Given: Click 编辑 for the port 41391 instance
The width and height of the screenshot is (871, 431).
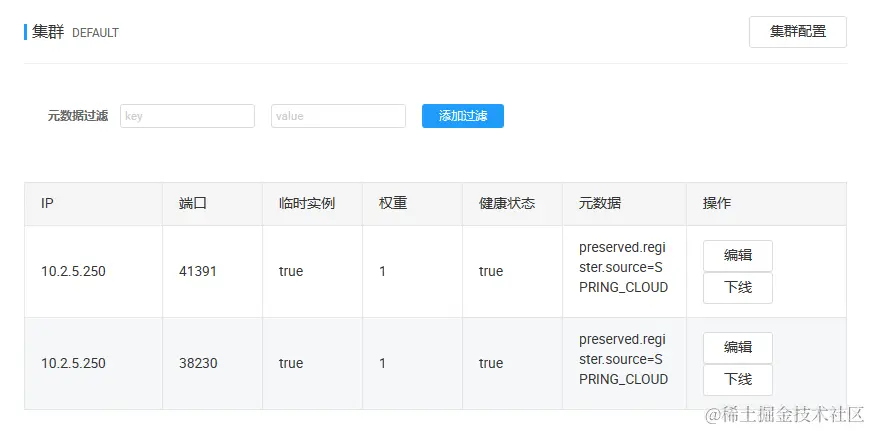Looking at the screenshot, I should [738, 255].
